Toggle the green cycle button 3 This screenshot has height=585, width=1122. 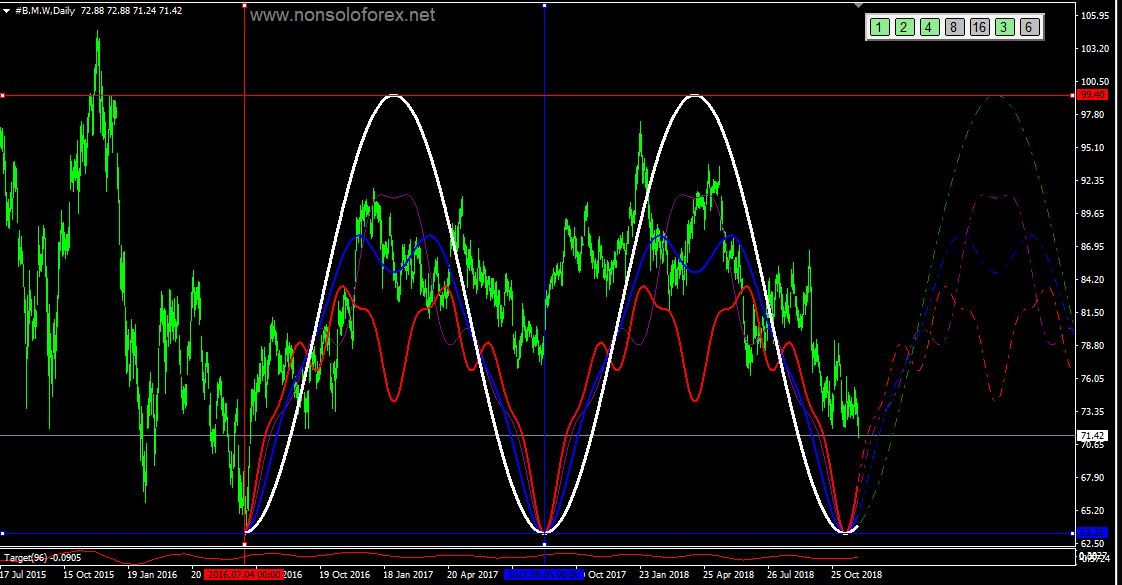point(1003,27)
